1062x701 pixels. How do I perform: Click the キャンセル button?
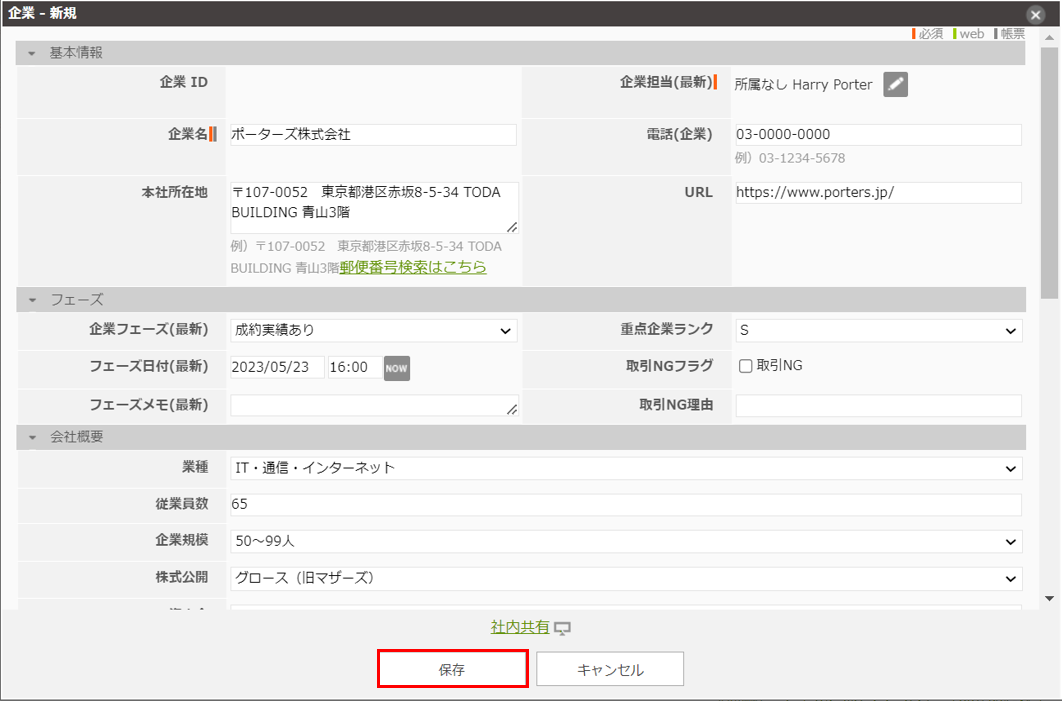tap(610, 670)
